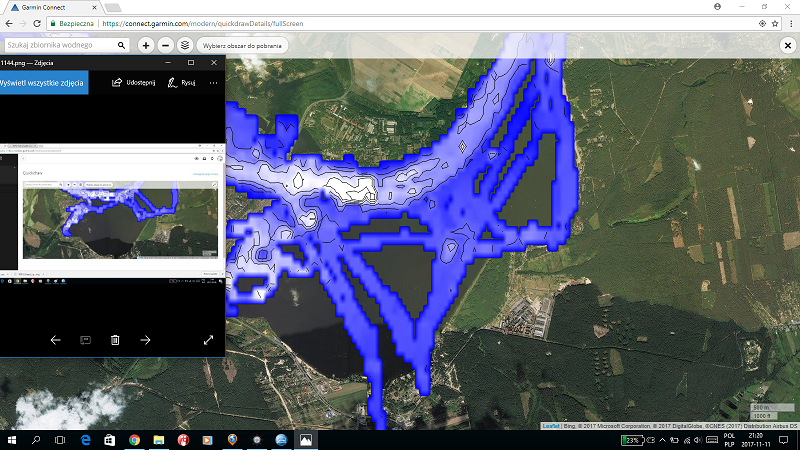800x450 pixels.
Task: Open the map layers selector
Action: (x=185, y=45)
